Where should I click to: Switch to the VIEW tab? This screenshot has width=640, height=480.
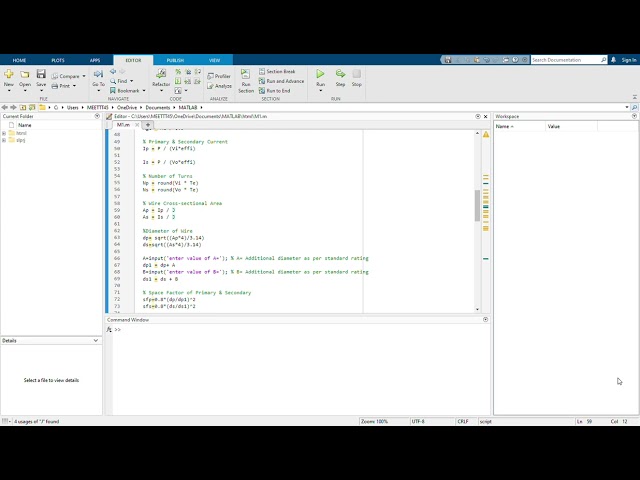pyautogui.click(x=214, y=60)
